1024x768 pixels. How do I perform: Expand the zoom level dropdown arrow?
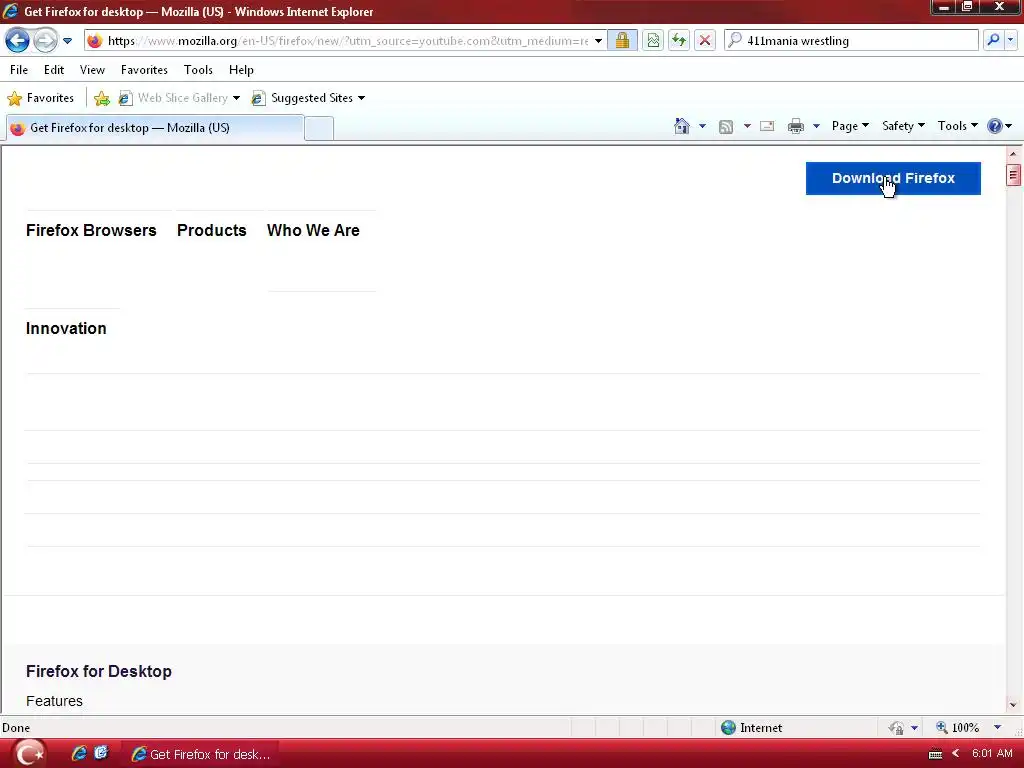[x=997, y=728]
